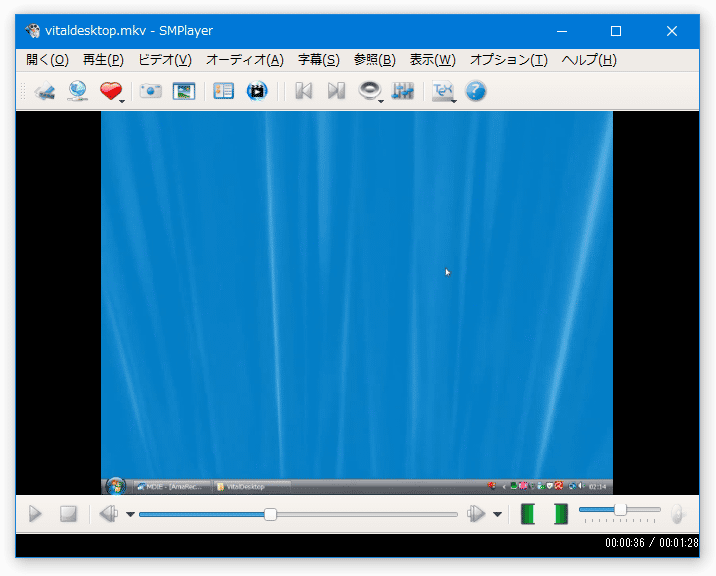The height and width of the screenshot is (576, 716).
Task: Open the ビデオ(V) menu
Action: 165,60
